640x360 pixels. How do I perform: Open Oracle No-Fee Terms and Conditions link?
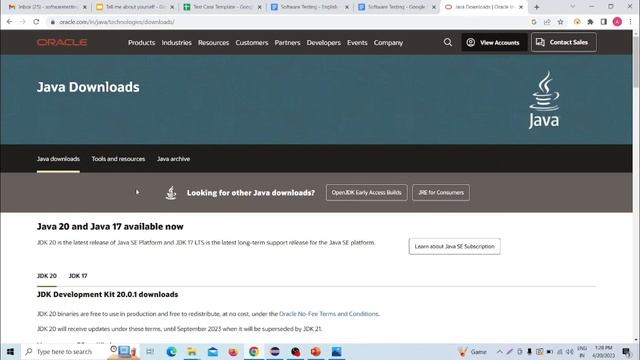click(x=329, y=314)
